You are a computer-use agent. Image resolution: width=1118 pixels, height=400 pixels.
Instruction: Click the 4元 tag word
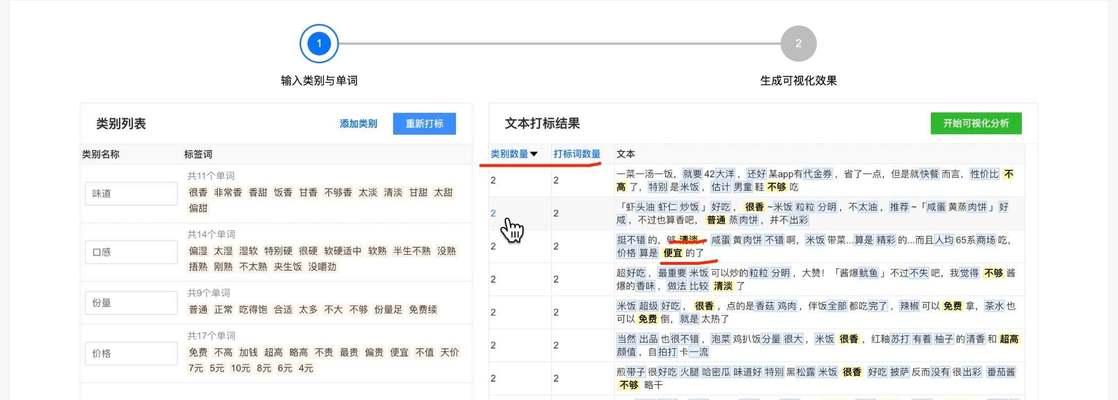point(306,368)
